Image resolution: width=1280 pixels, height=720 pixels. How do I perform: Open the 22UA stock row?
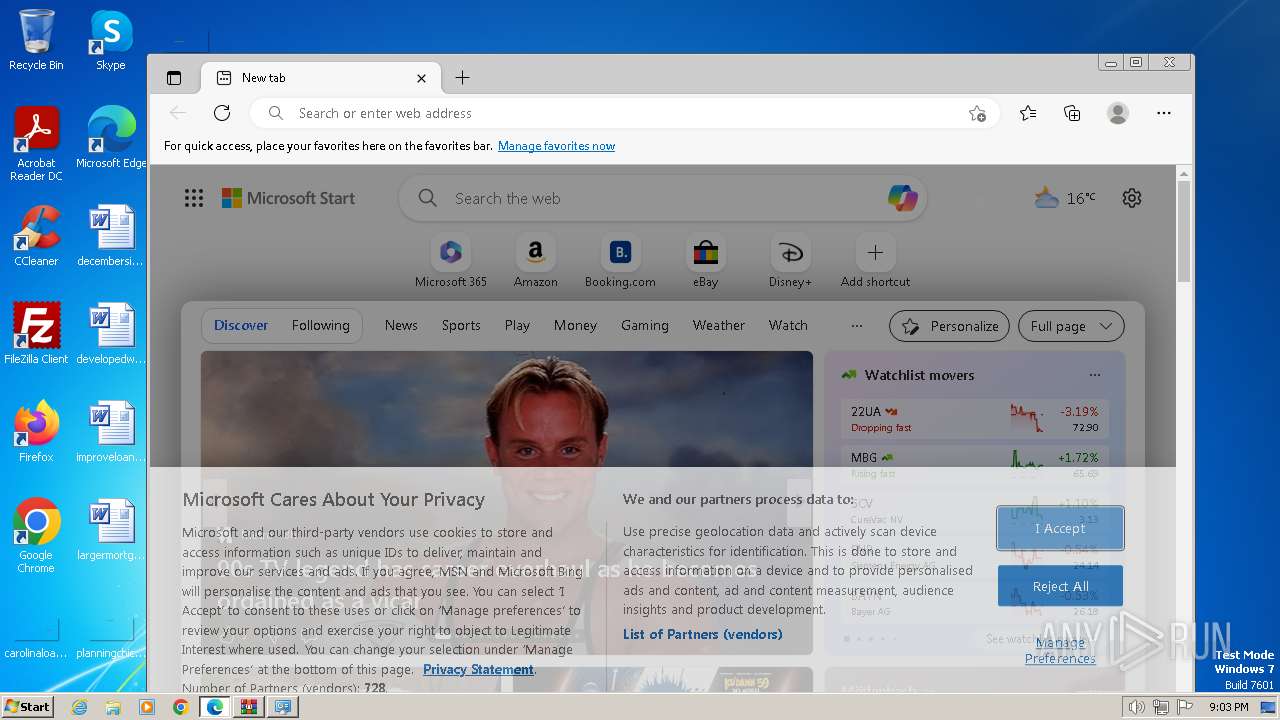point(974,419)
